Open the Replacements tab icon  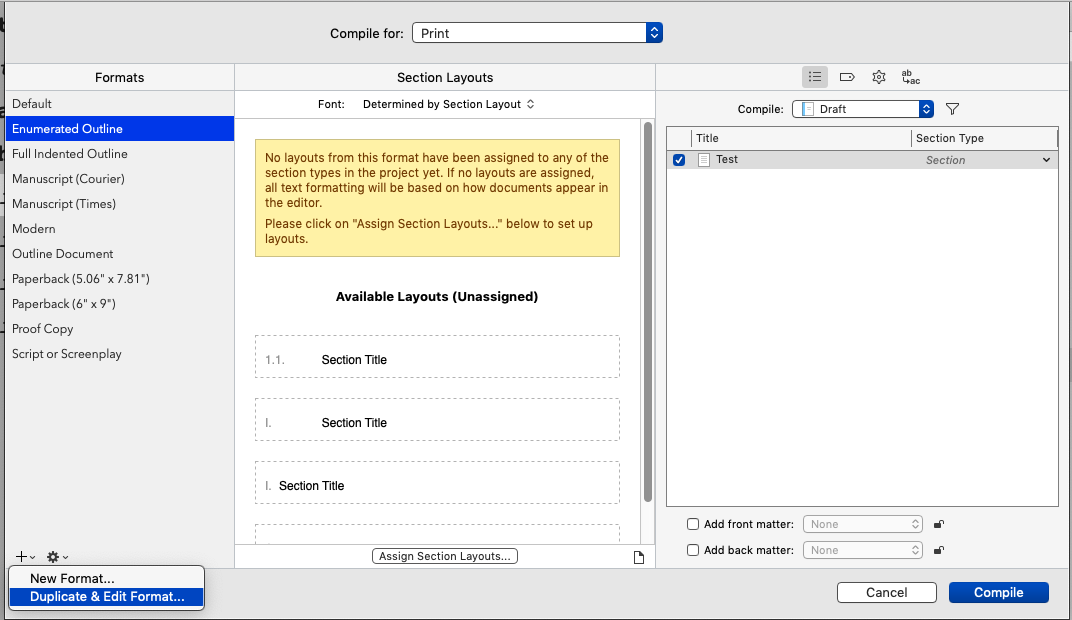pyautogui.click(x=910, y=77)
